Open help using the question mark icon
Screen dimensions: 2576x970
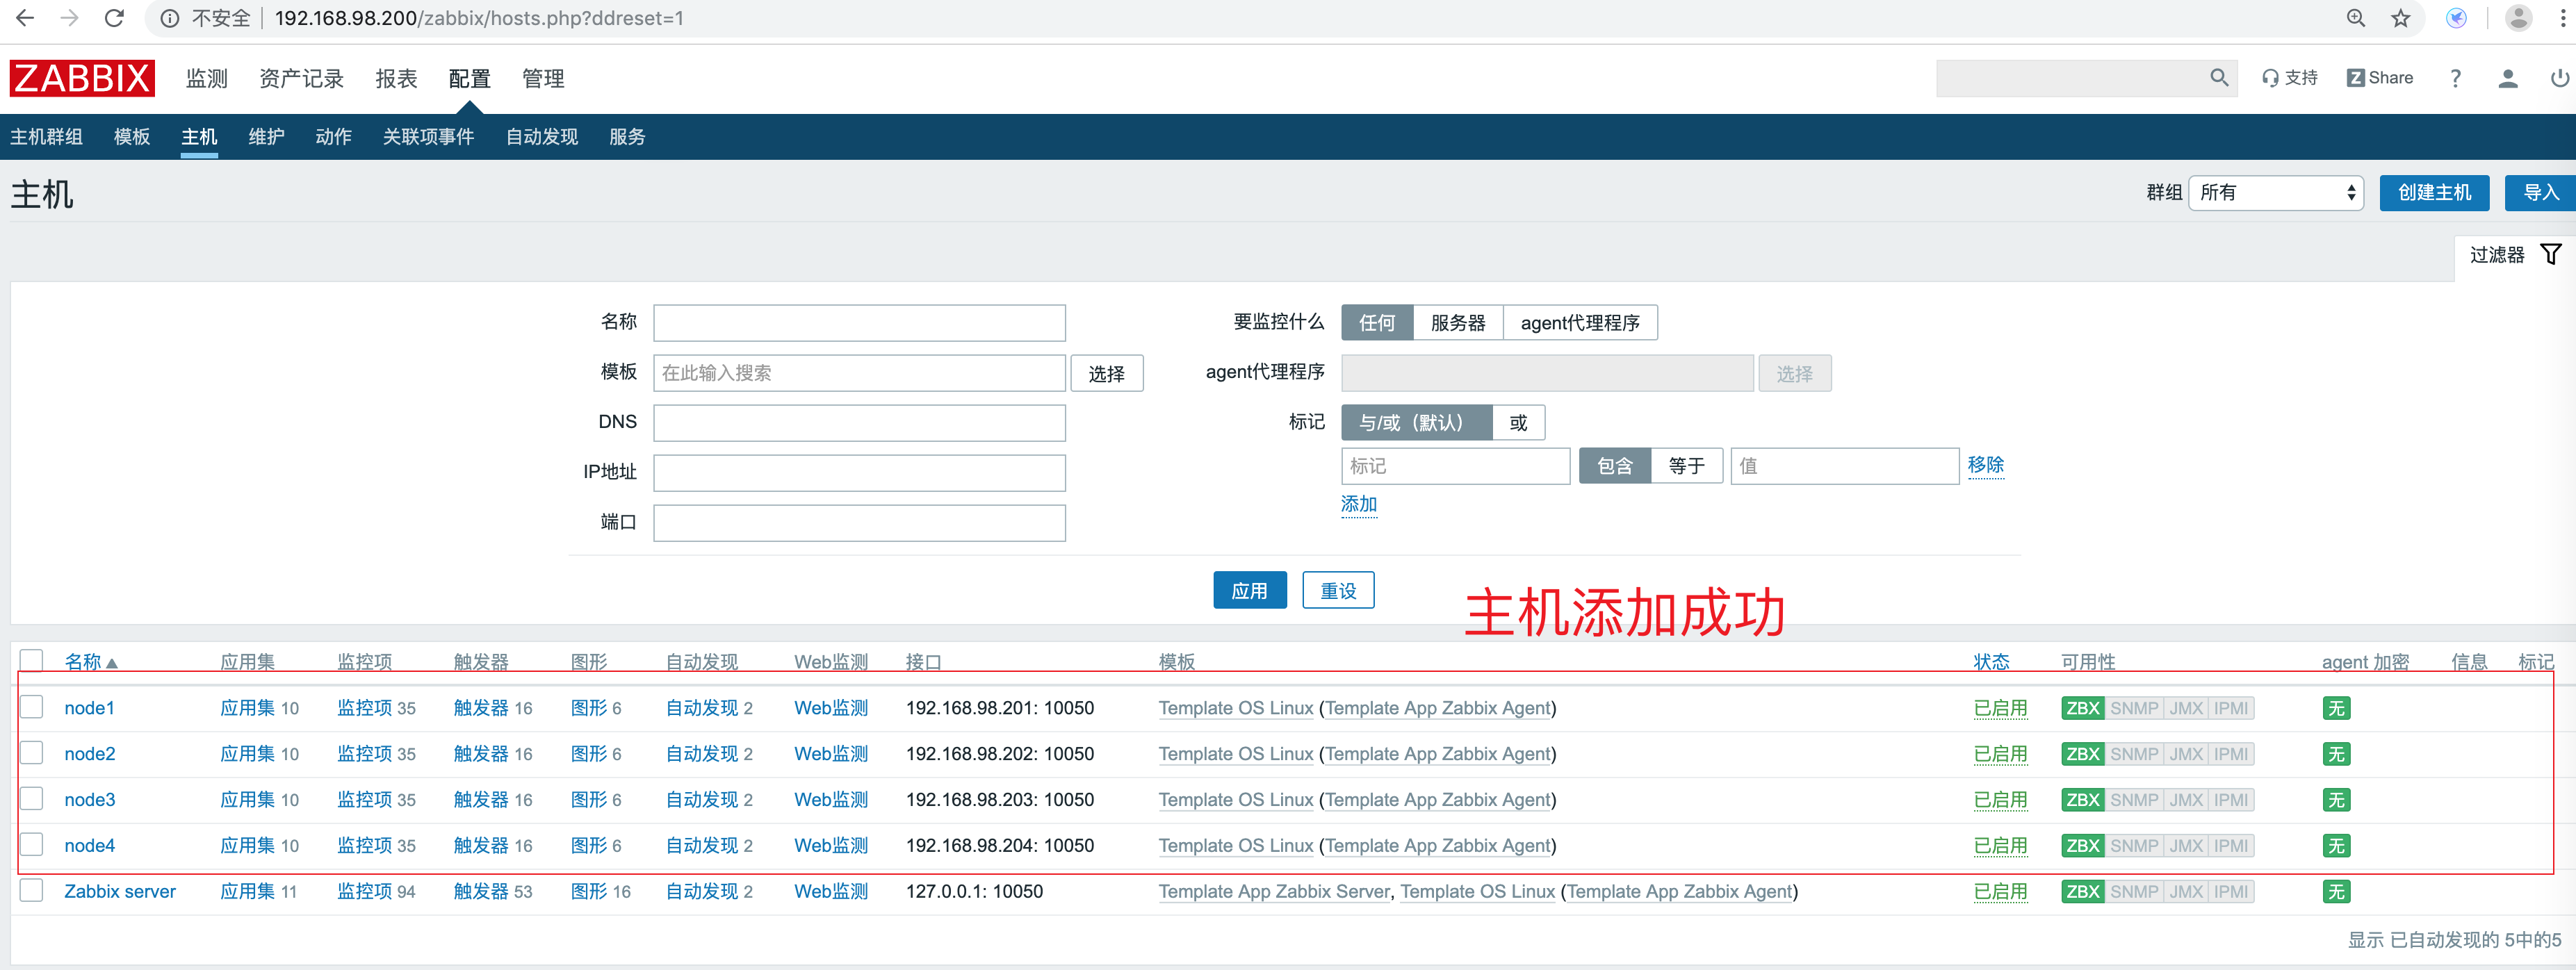(2455, 78)
